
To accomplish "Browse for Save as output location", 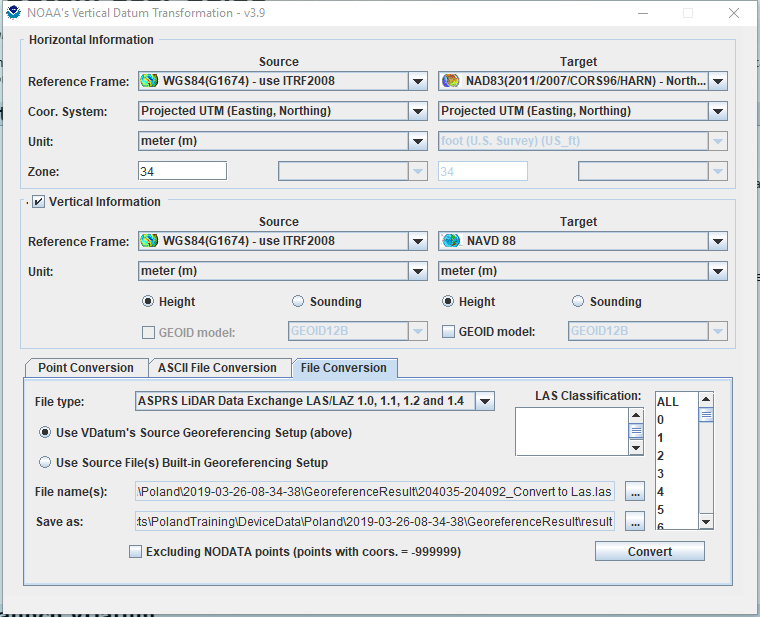I will click(635, 522).
